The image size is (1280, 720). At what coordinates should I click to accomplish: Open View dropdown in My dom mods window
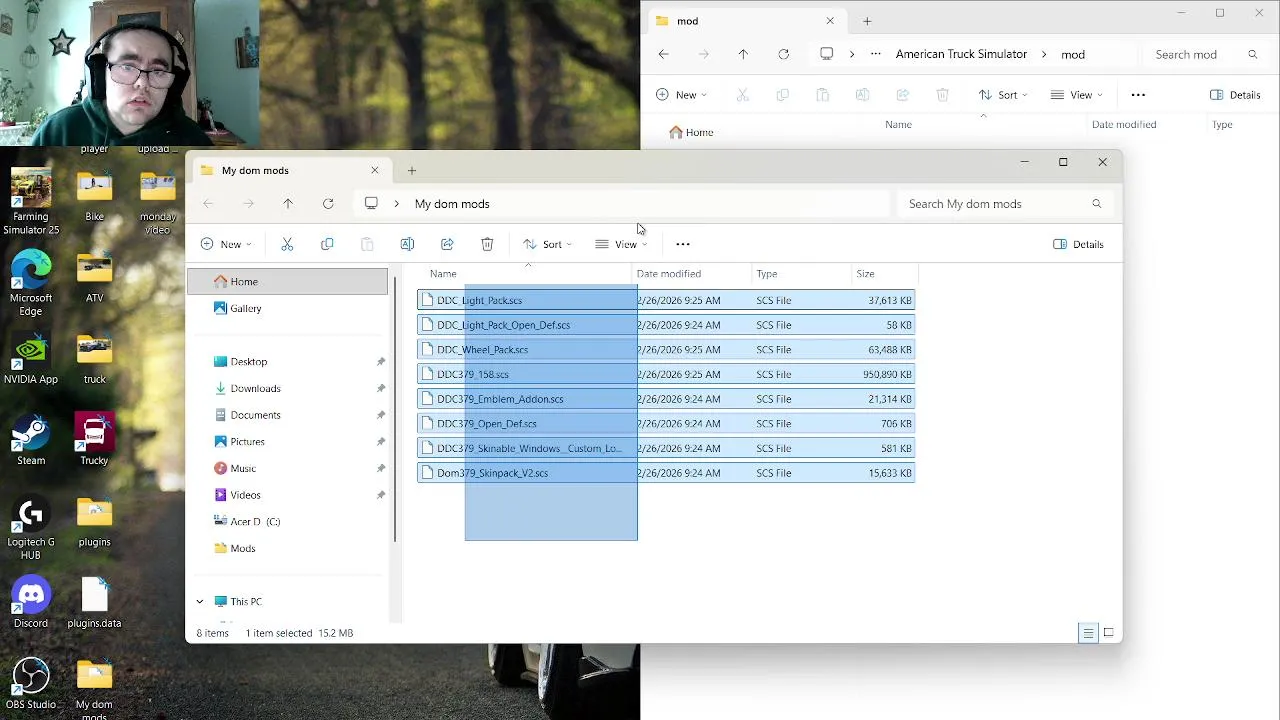[x=621, y=244]
